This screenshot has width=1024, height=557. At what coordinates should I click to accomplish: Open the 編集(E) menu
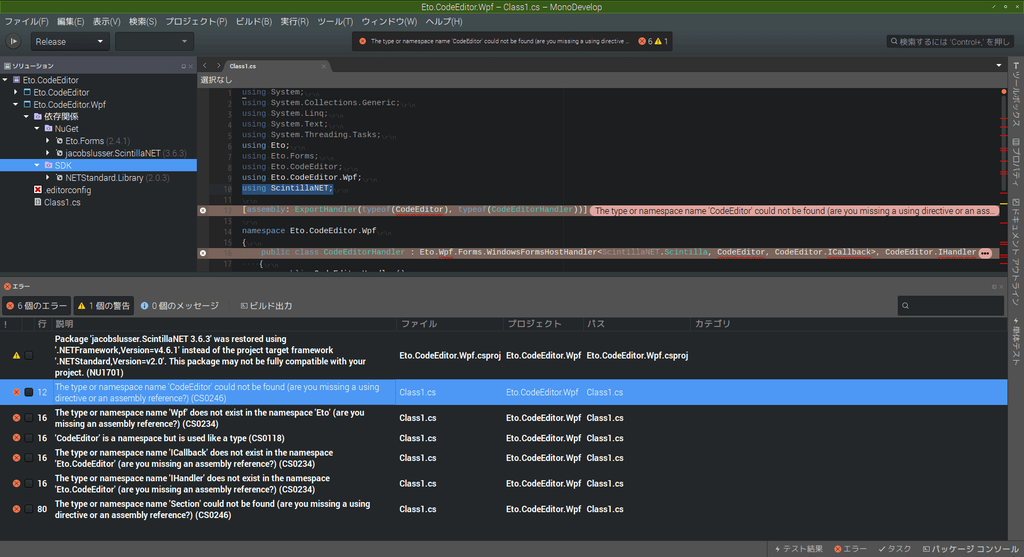(71, 22)
